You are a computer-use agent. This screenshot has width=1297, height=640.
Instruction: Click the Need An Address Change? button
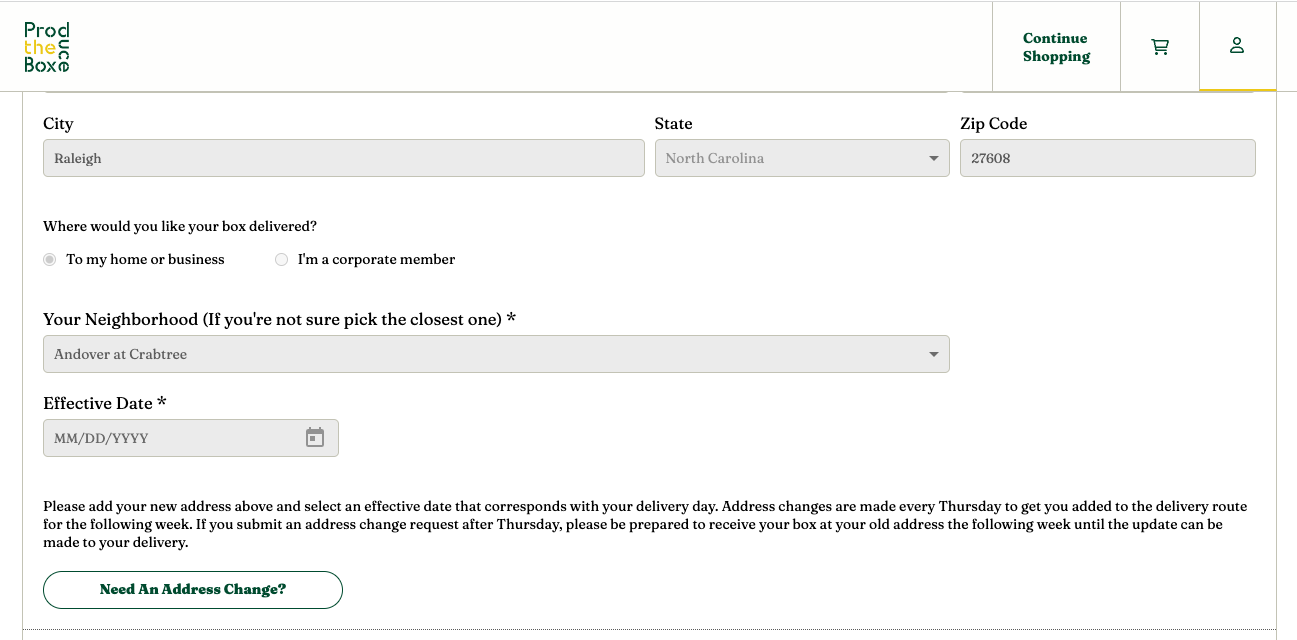[x=193, y=590]
